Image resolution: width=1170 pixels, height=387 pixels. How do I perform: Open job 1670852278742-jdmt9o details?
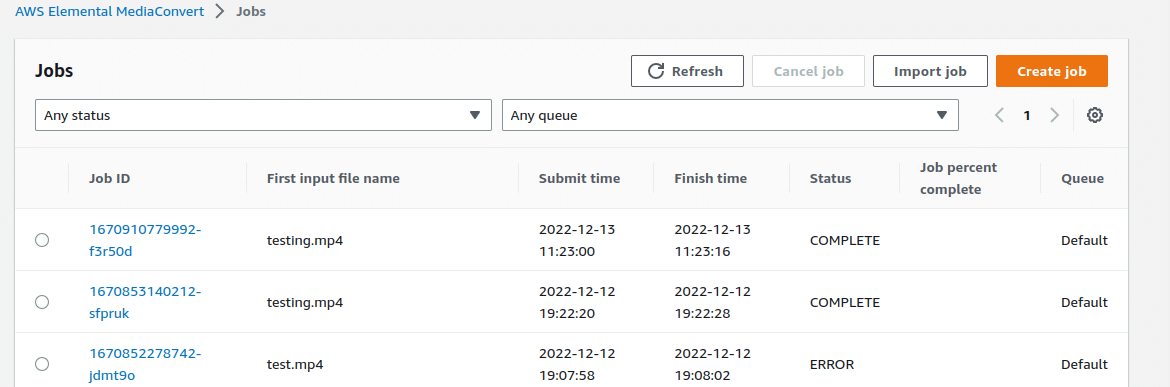[146, 364]
